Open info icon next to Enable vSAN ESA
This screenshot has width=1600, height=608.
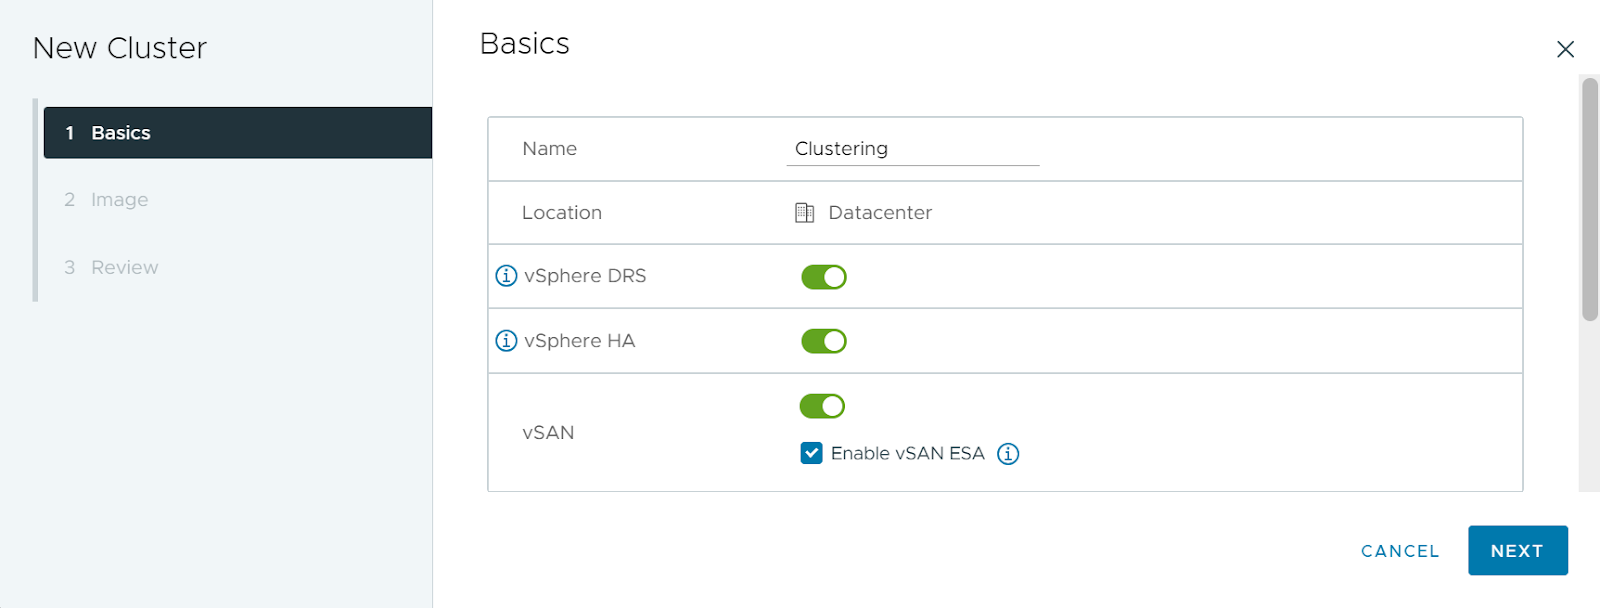click(1008, 454)
